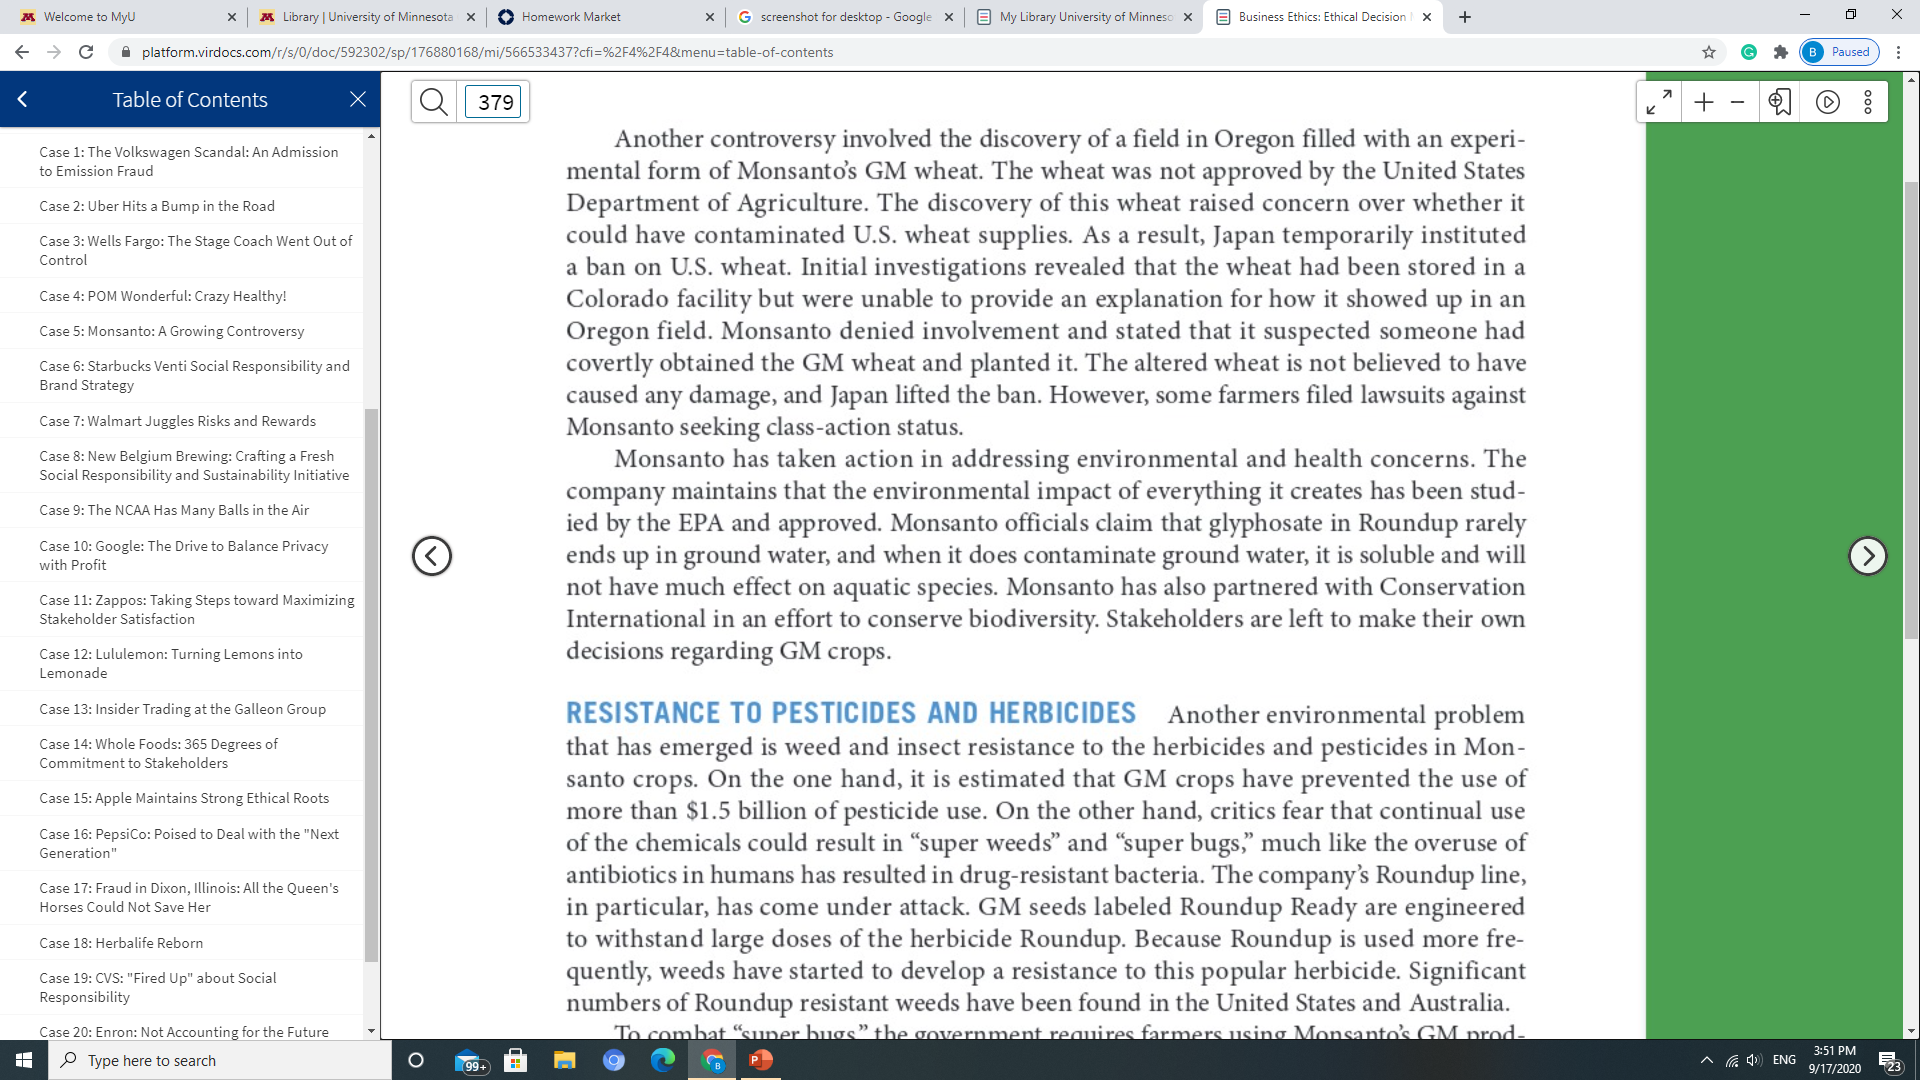Image resolution: width=1920 pixels, height=1080 pixels.
Task: Open File Explorer from the taskbar
Action: coord(565,1060)
